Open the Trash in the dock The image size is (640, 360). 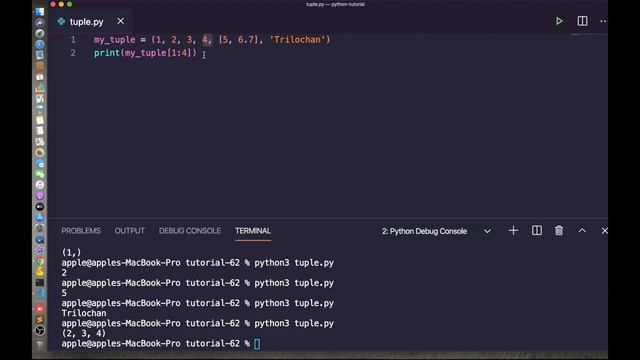tap(40, 345)
